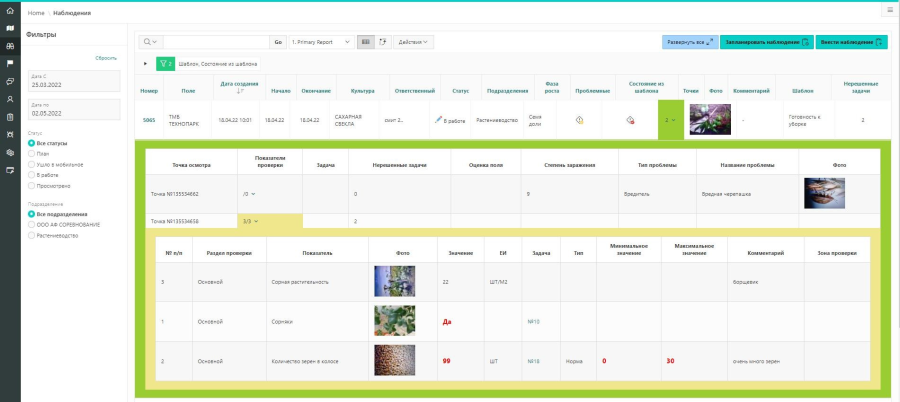Select the План status radio button

click(x=31, y=153)
